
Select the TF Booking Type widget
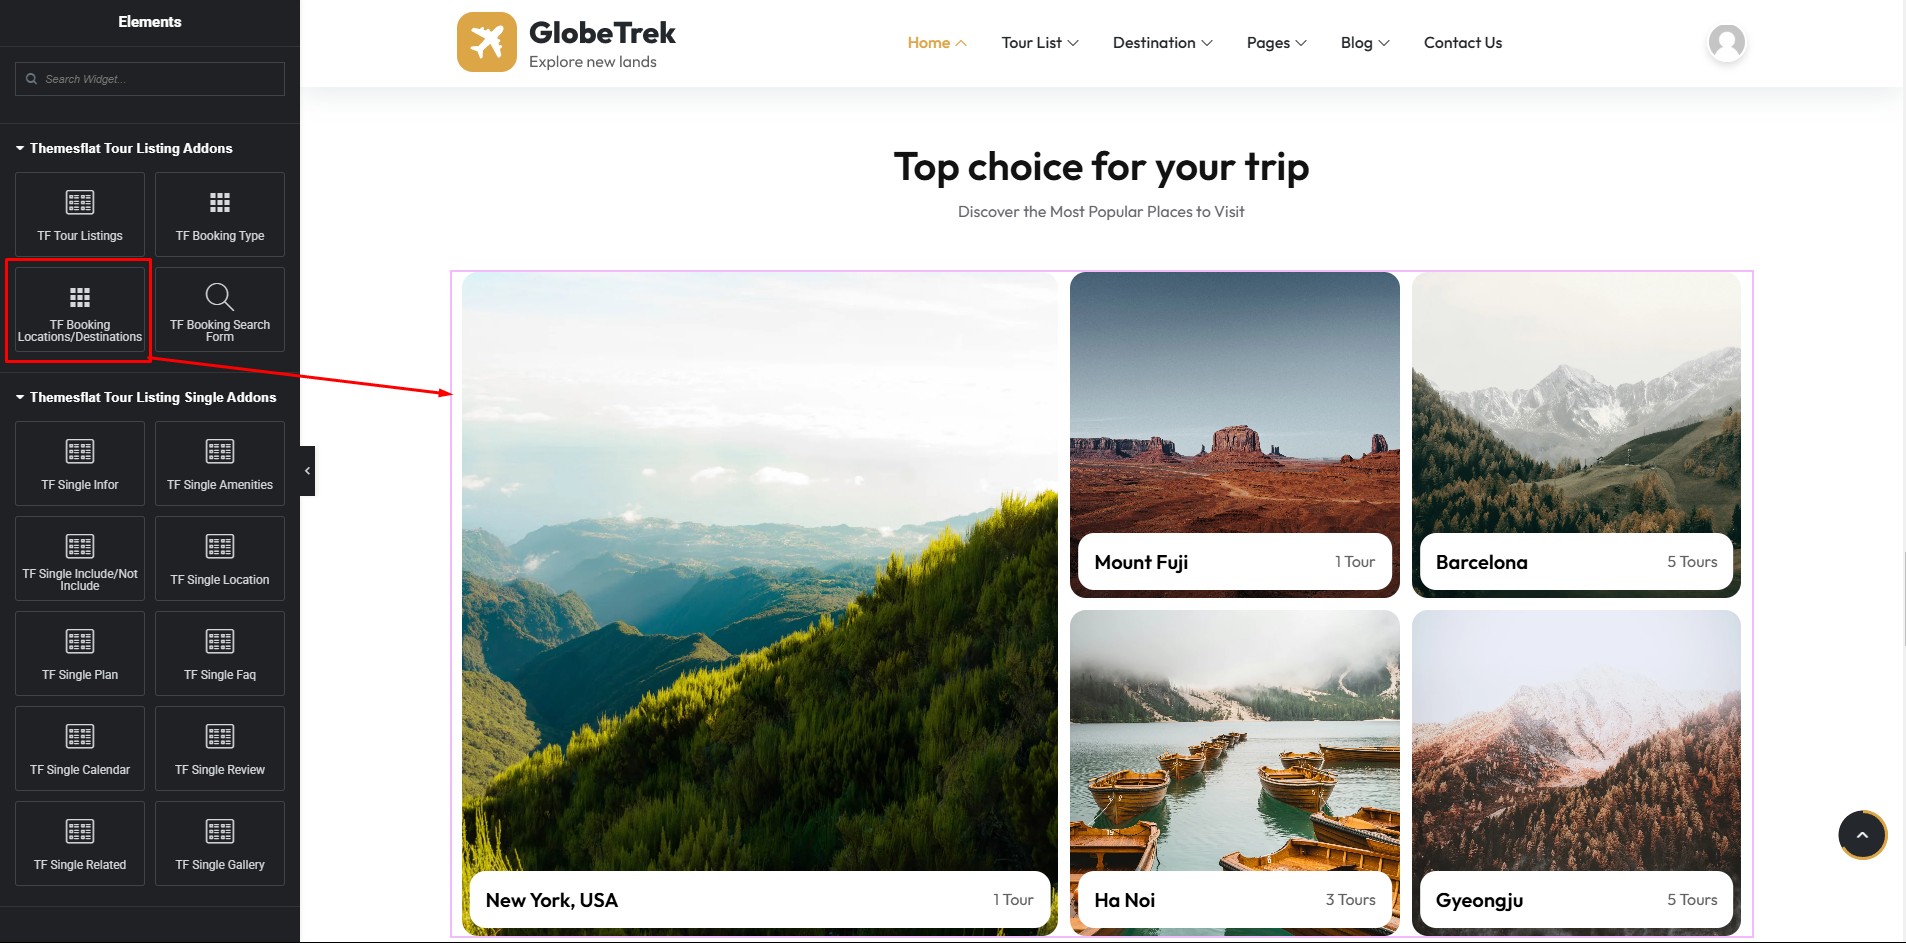pyautogui.click(x=220, y=214)
